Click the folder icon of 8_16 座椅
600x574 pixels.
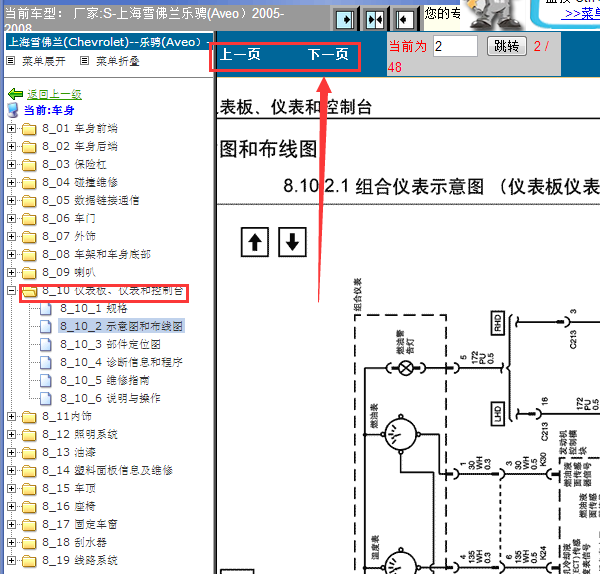pyautogui.click(x=29, y=507)
